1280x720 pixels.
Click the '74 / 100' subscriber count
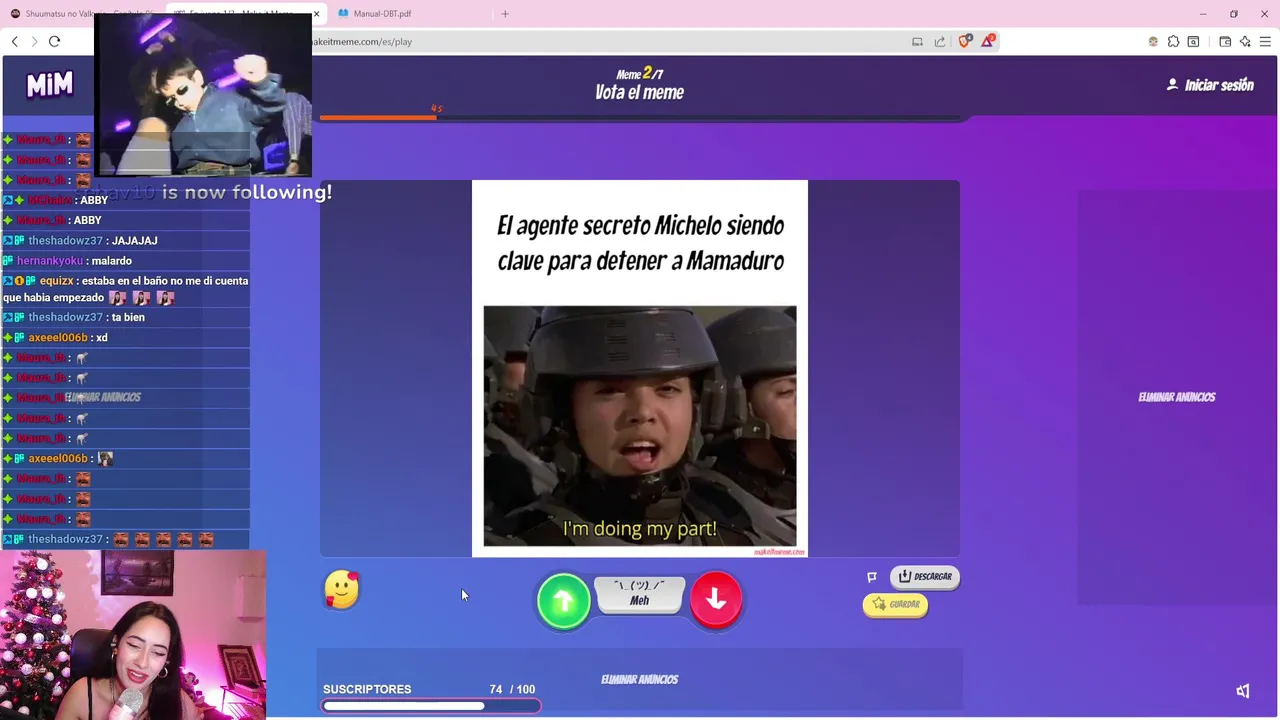pos(512,689)
